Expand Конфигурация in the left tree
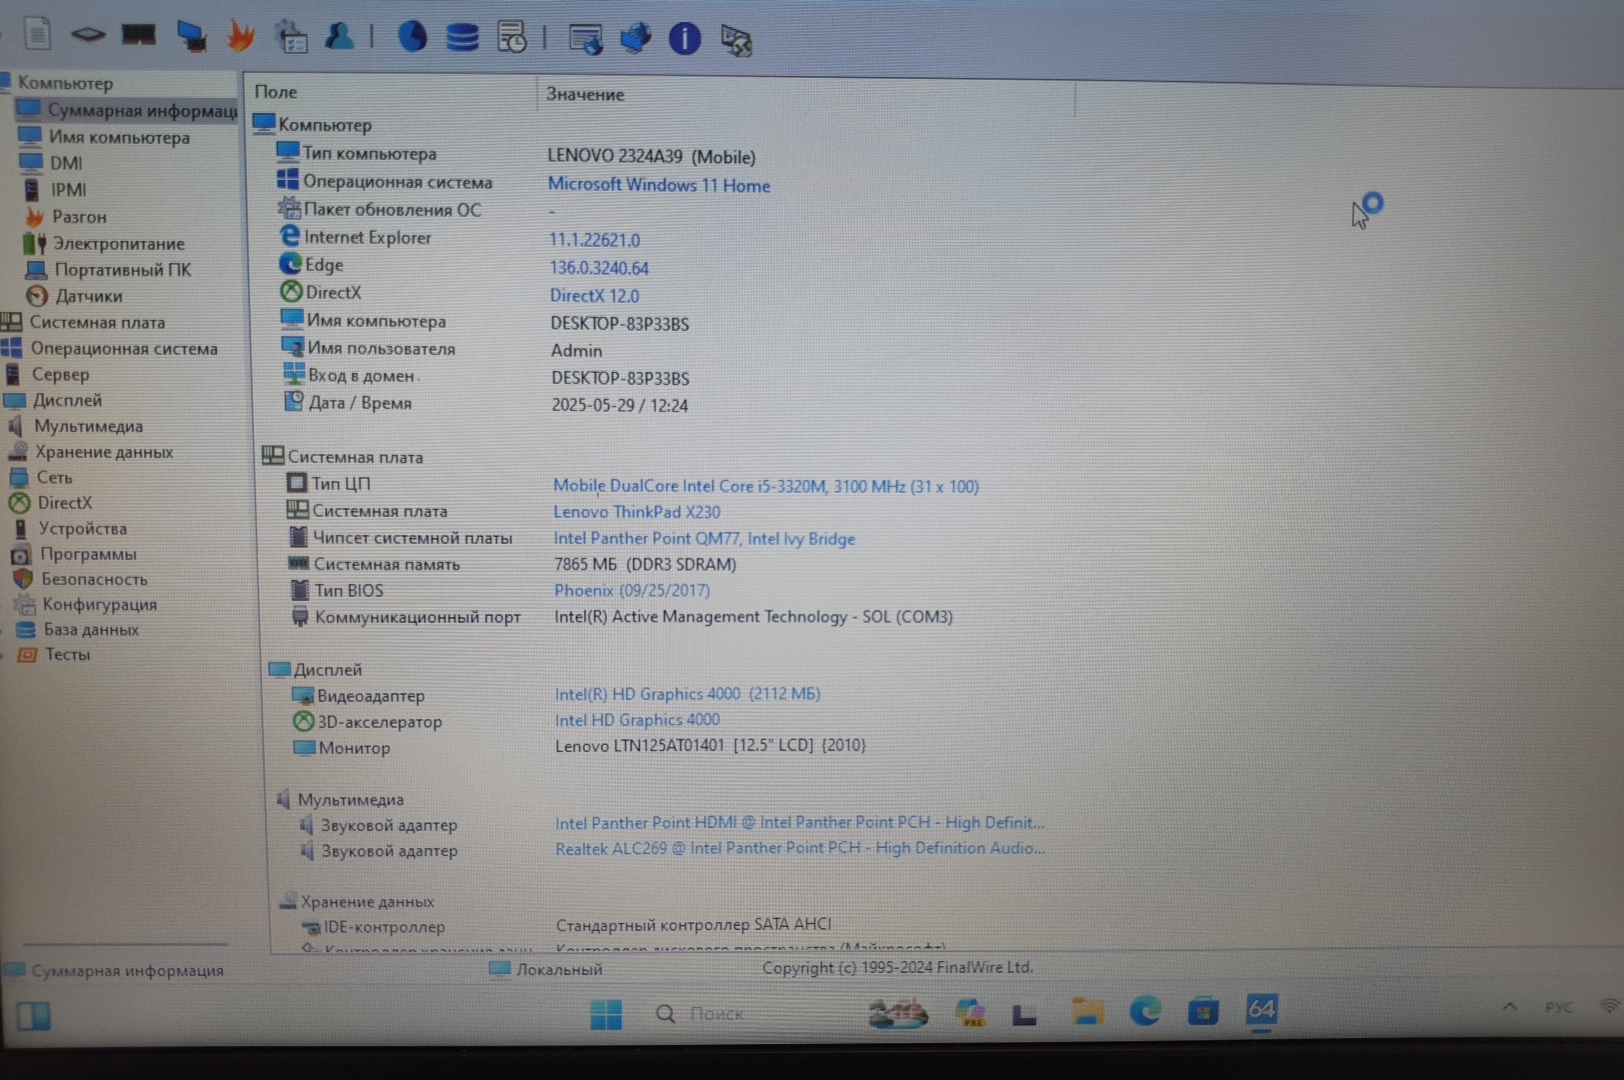Image resolution: width=1624 pixels, height=1080 pixels. point(99,604)
